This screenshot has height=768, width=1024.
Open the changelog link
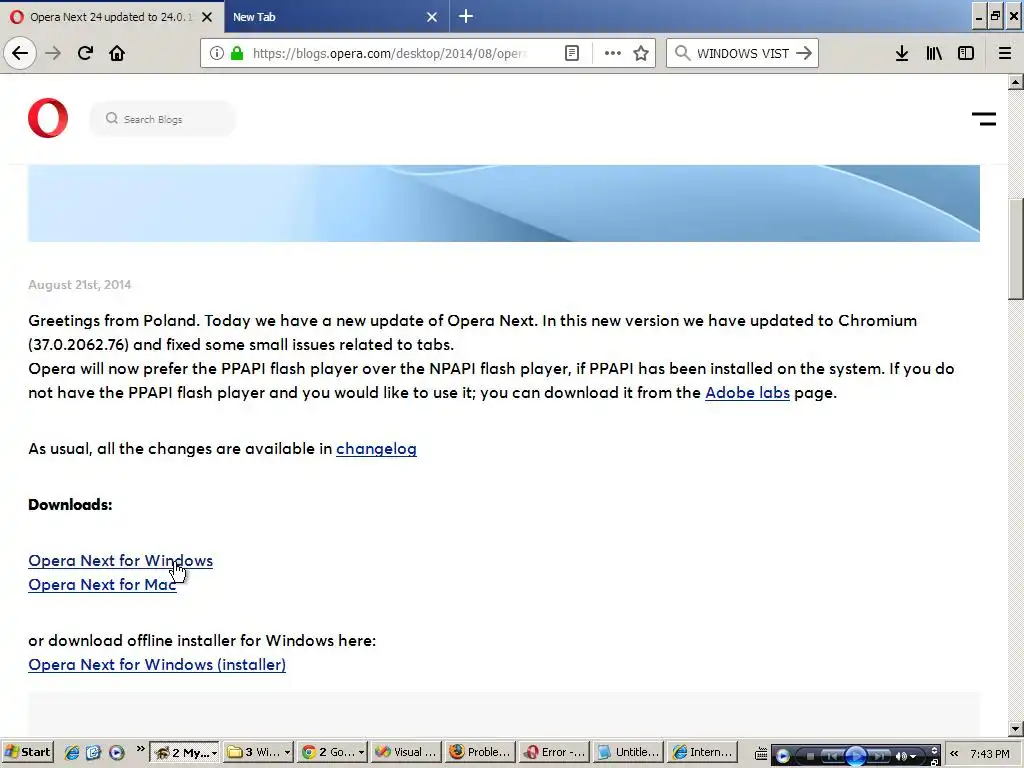click(376, 449)
